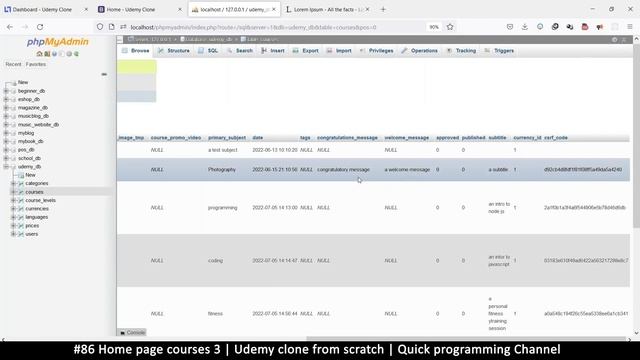Click the table icon beside categories

click(21, 184)
